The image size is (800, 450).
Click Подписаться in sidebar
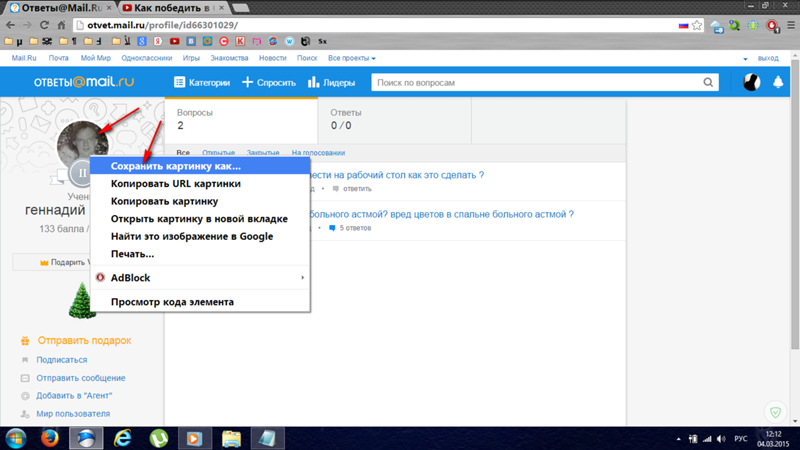coord(62,360)
